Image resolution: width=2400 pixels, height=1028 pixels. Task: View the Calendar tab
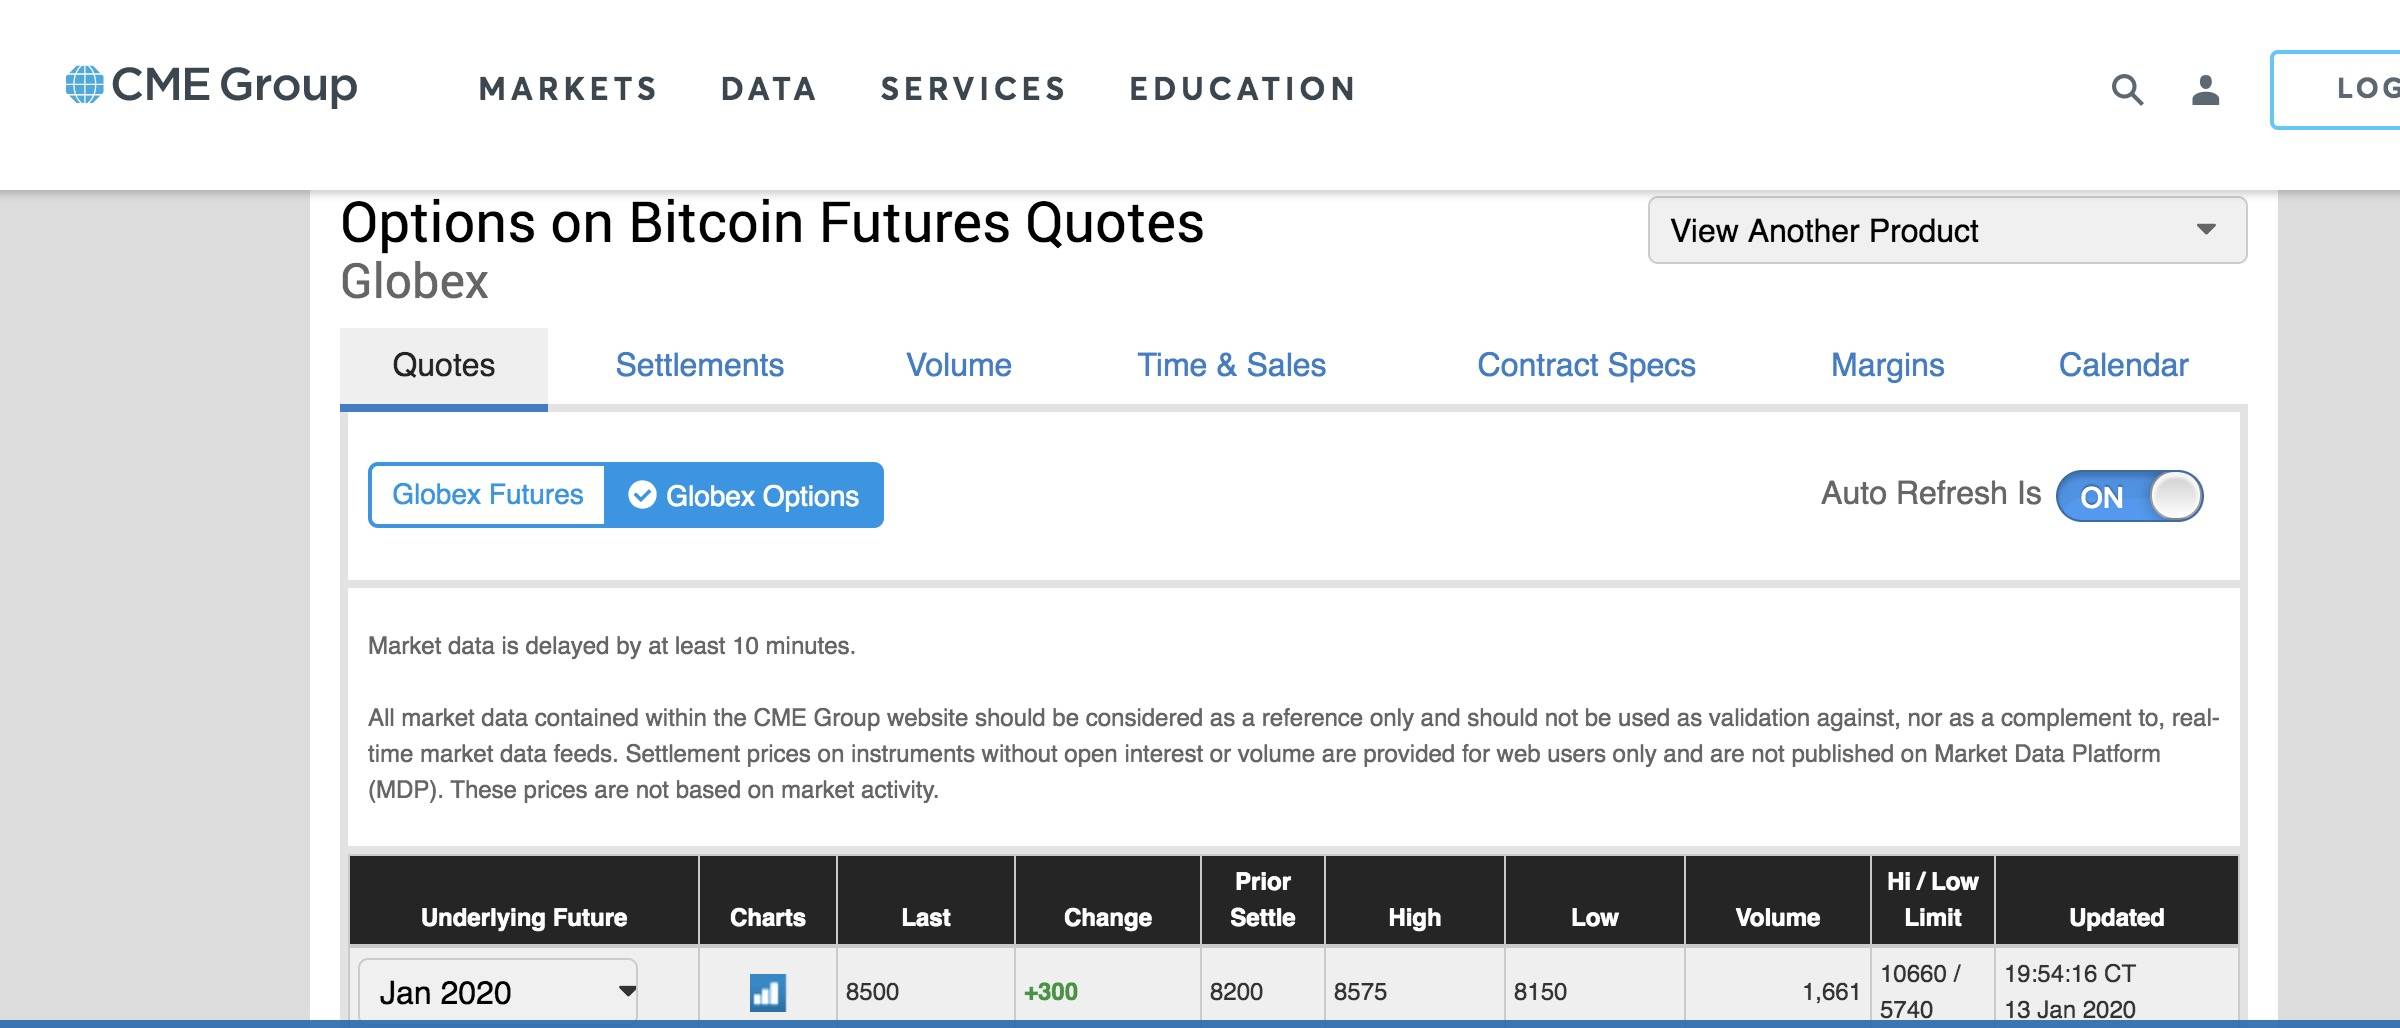(x=2123, y=365)
